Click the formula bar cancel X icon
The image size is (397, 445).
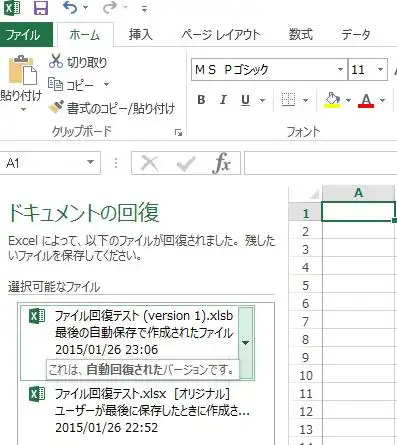[x=150, y=163]
